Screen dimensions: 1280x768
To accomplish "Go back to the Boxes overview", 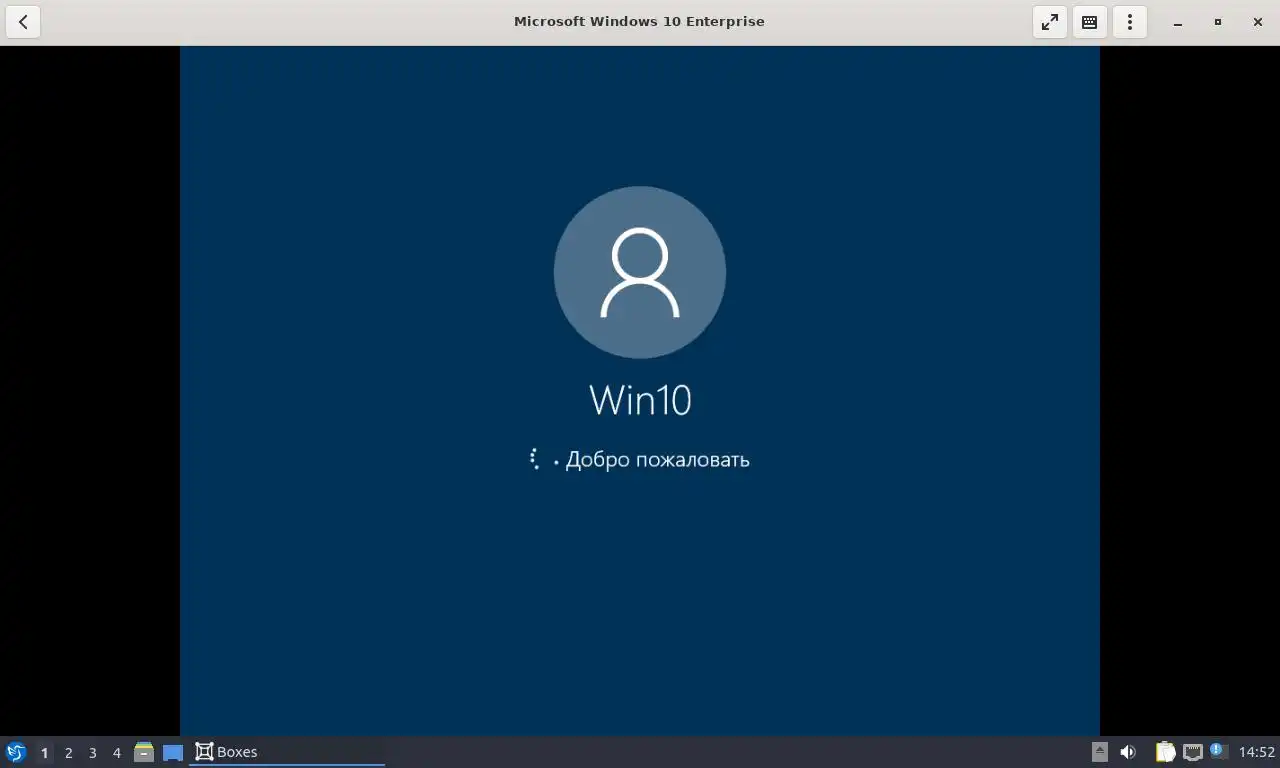I will 23,22.
